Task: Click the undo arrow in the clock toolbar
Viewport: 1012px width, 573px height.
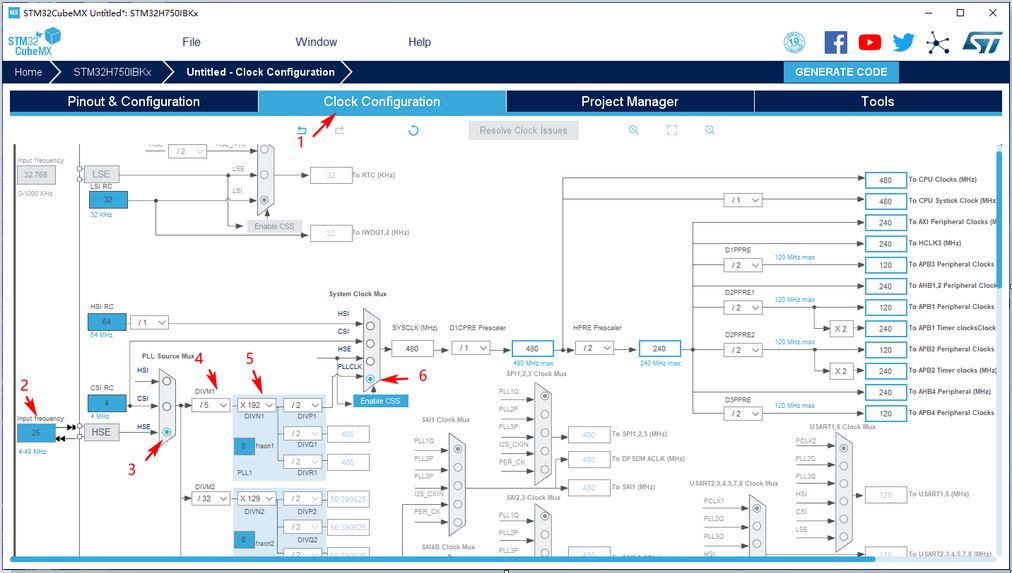Action: coord(302,130)
